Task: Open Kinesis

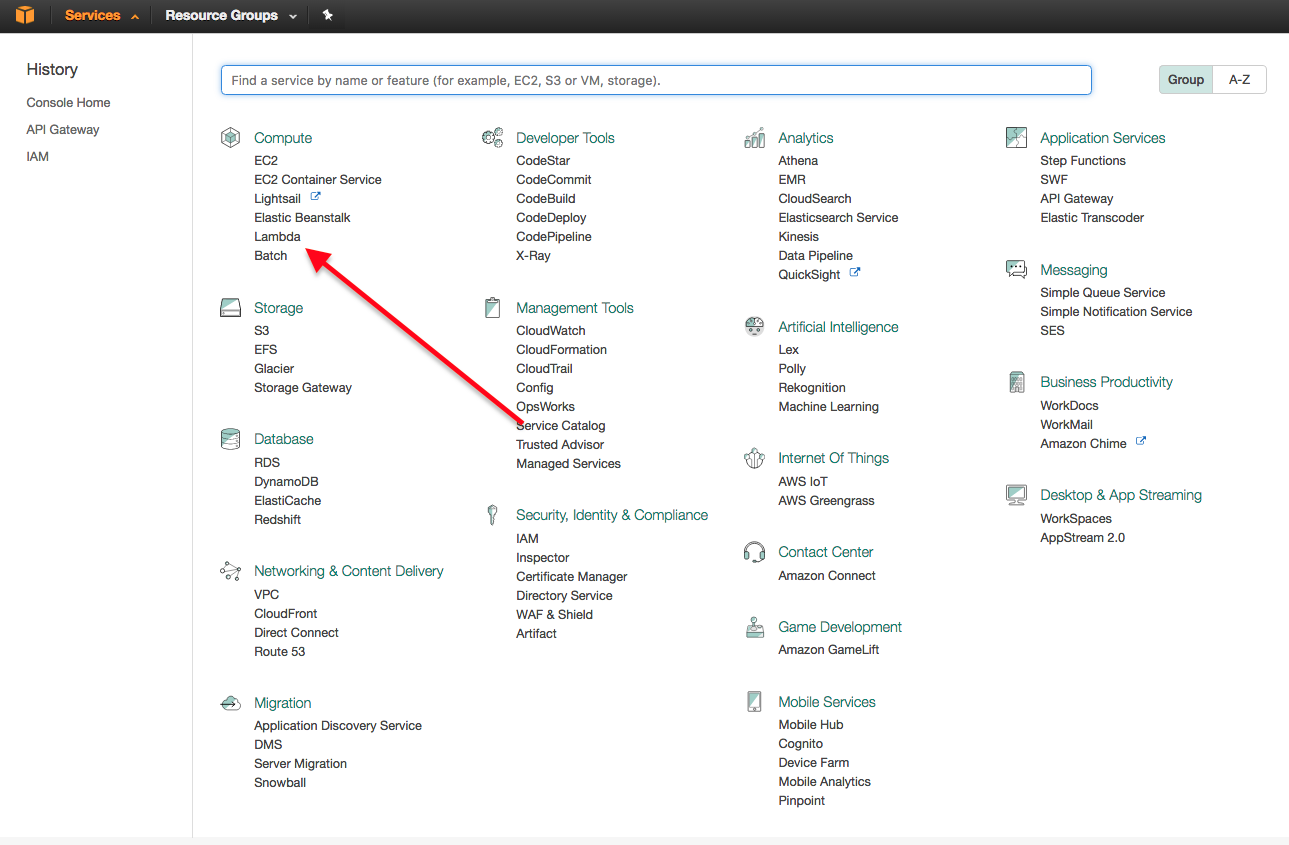Action: (798, 237)
